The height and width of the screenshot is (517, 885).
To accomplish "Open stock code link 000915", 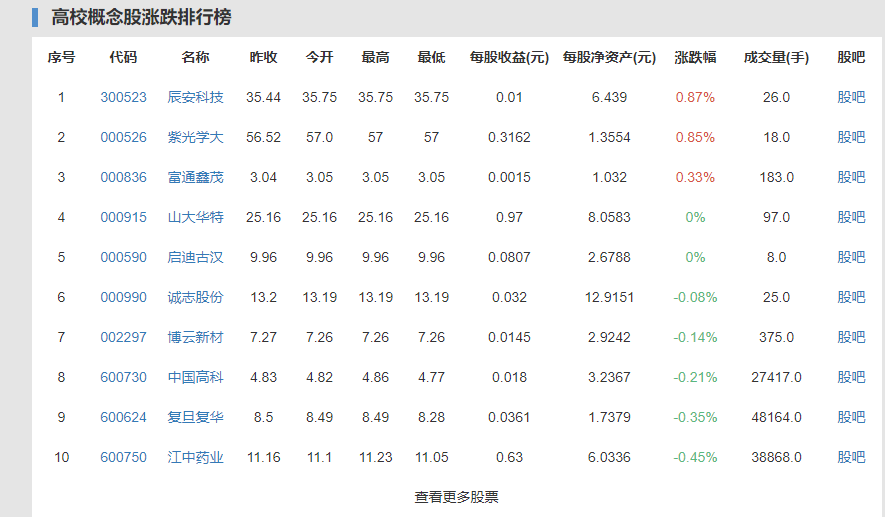I will pos(123,217).
